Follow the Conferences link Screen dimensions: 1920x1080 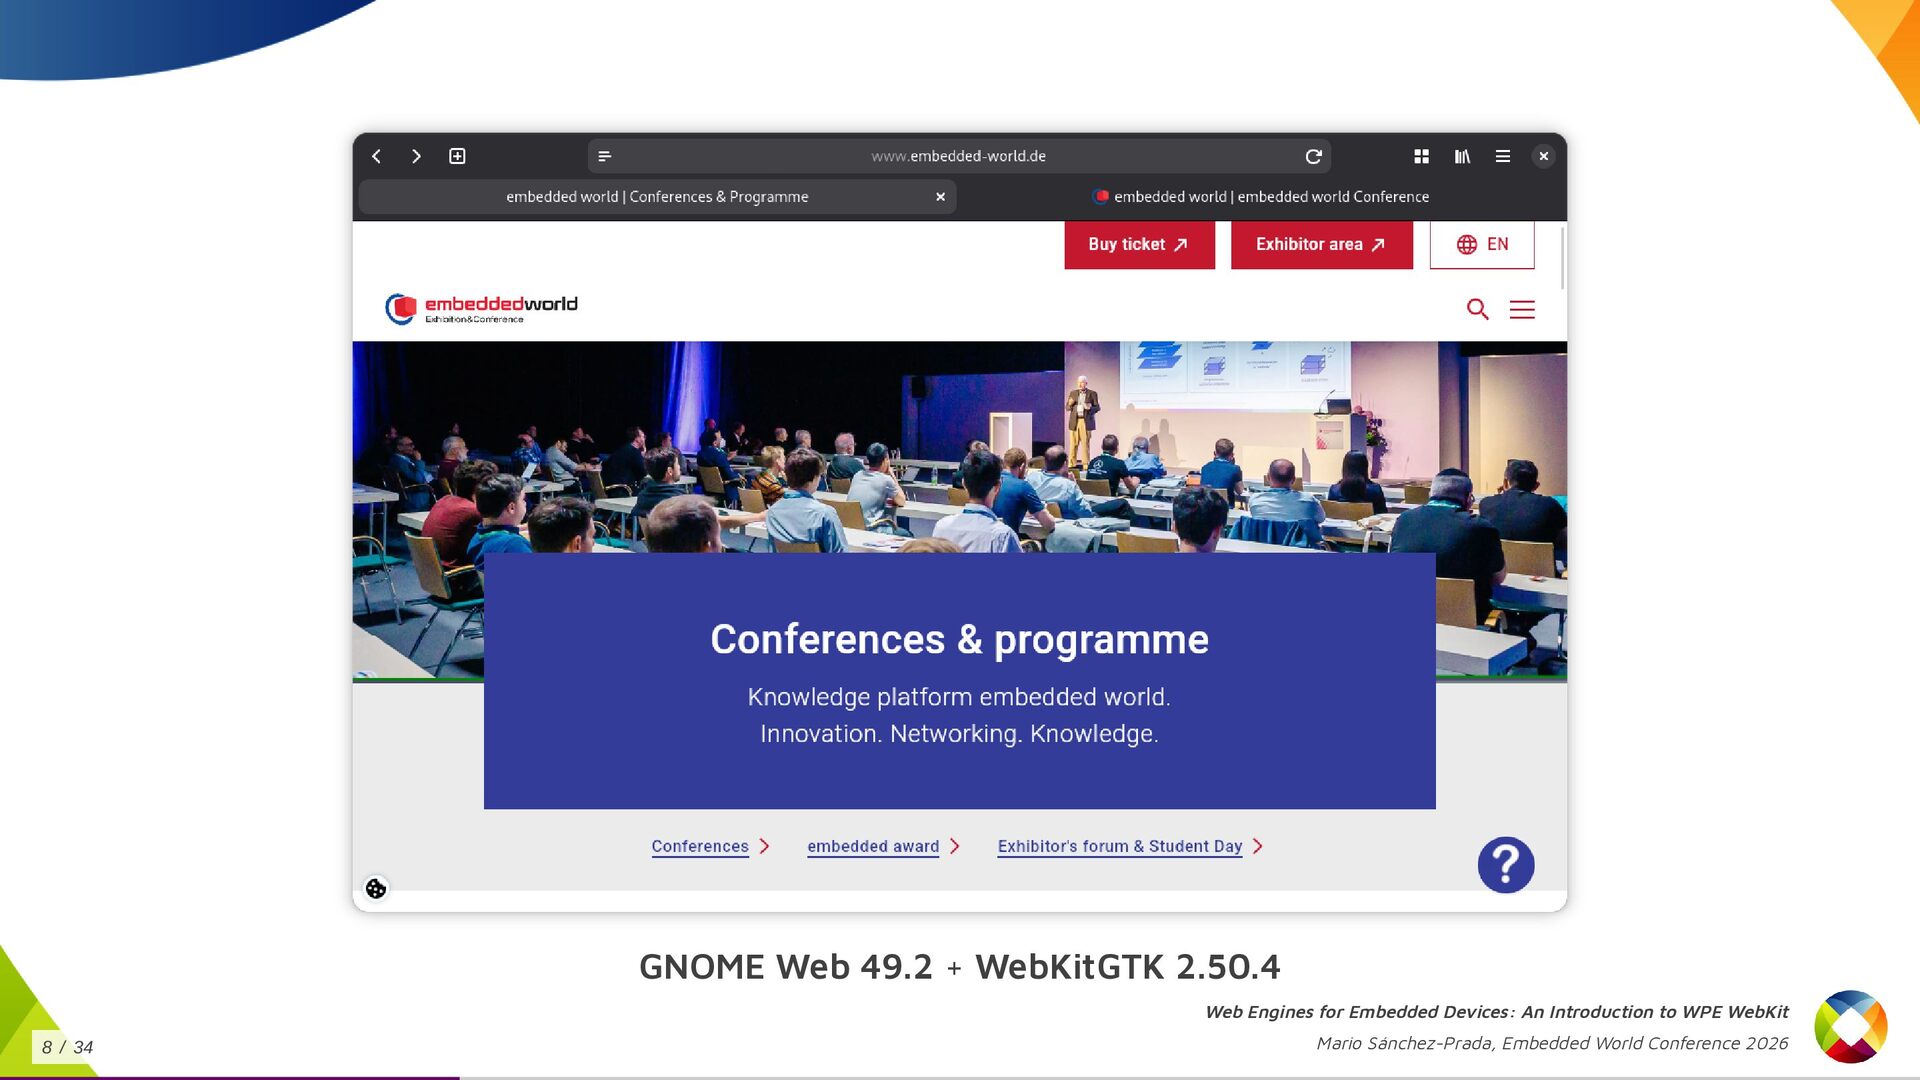tap(700, 846)
